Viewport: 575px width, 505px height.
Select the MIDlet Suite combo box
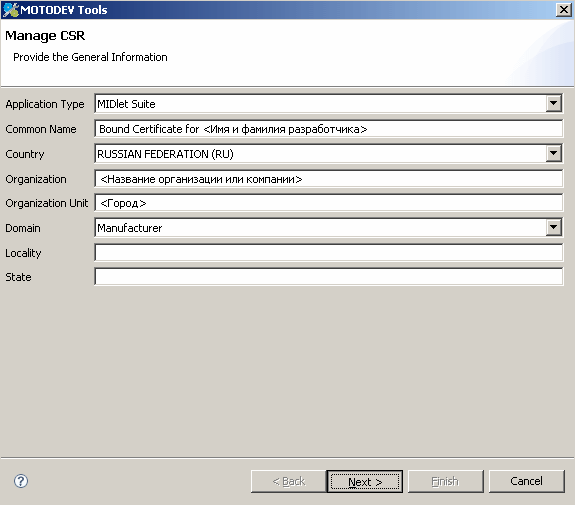(329, 104)
